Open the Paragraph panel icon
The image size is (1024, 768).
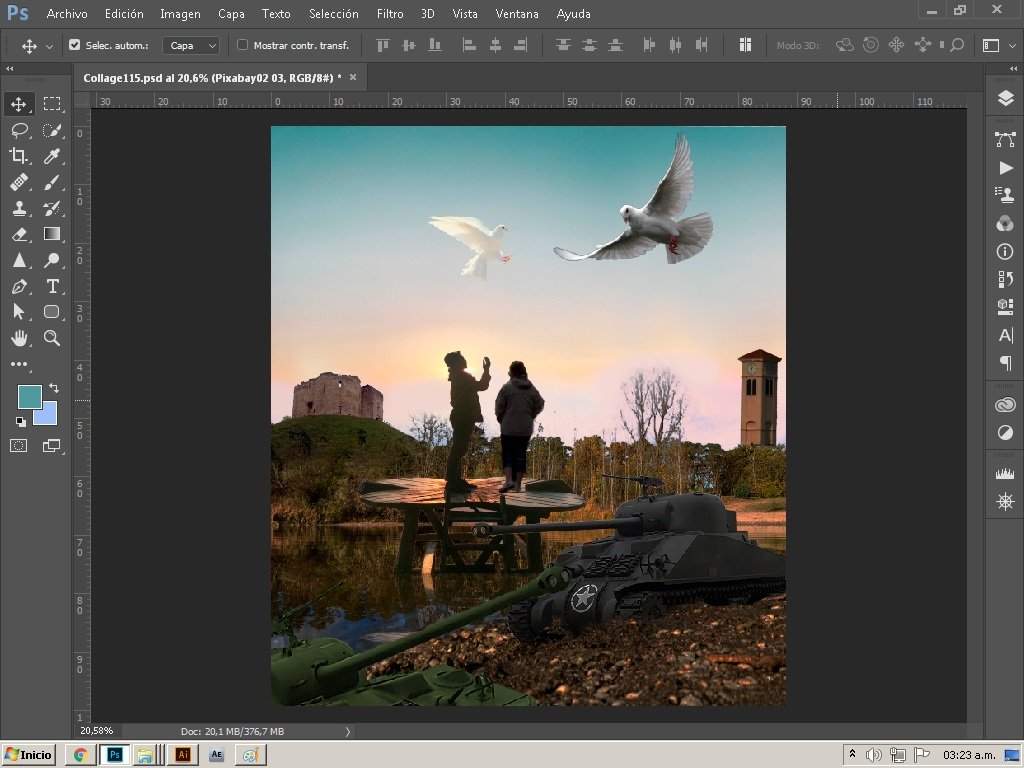coord(1005,362)
